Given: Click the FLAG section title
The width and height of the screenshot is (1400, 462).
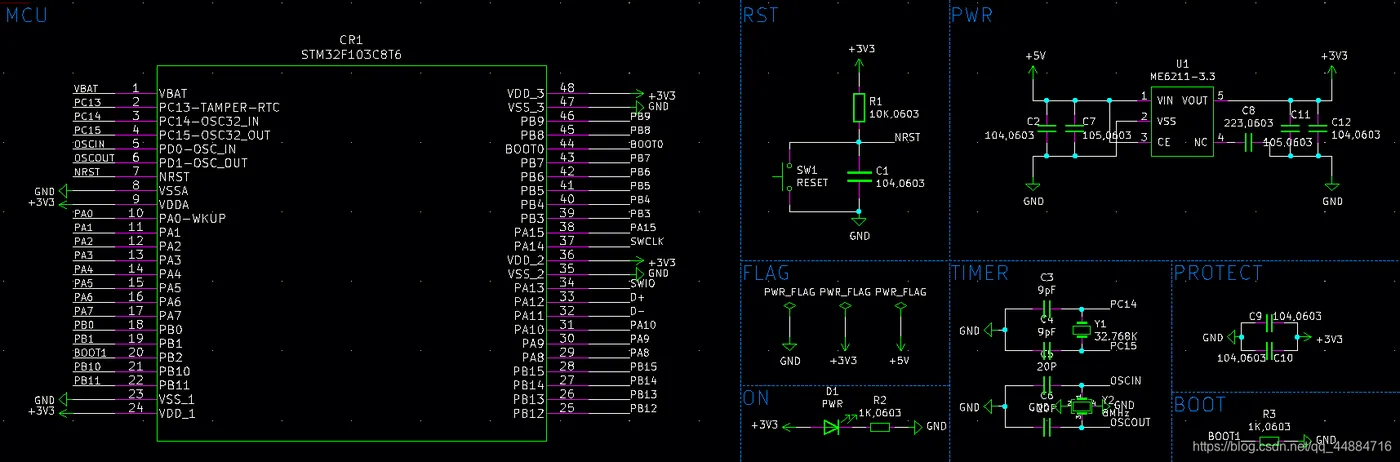Looking at the screenshot, I should coord(766,273).
